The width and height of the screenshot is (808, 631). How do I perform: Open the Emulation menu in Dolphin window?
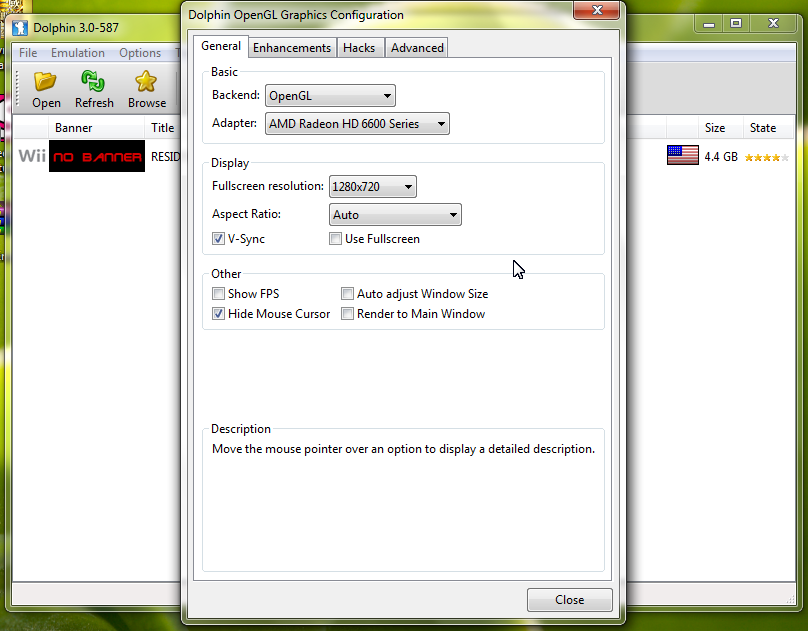point(78,53)
